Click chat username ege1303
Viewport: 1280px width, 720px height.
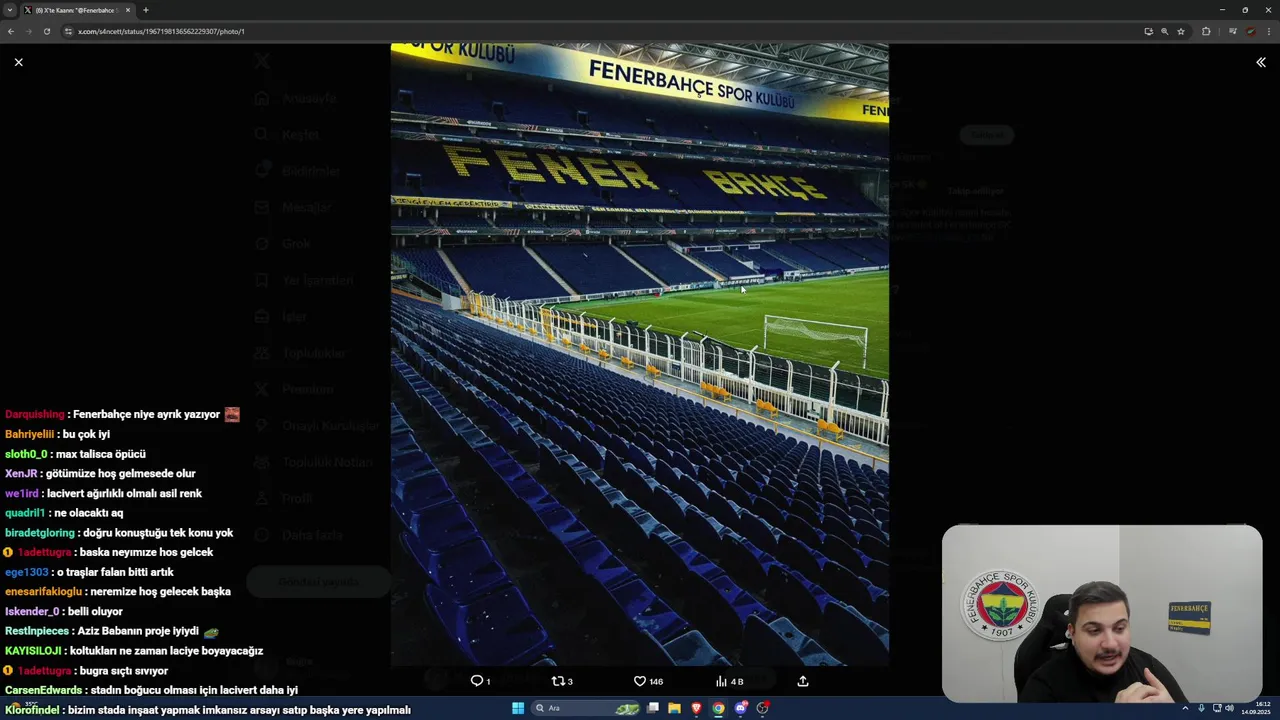[x=27, y=572]
